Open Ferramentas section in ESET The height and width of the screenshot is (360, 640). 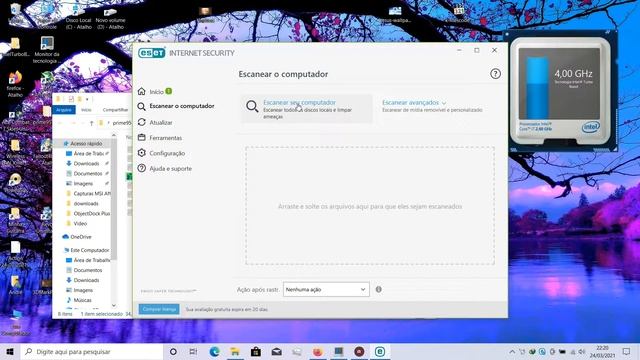pyautogui.click(x=165, y=138)
